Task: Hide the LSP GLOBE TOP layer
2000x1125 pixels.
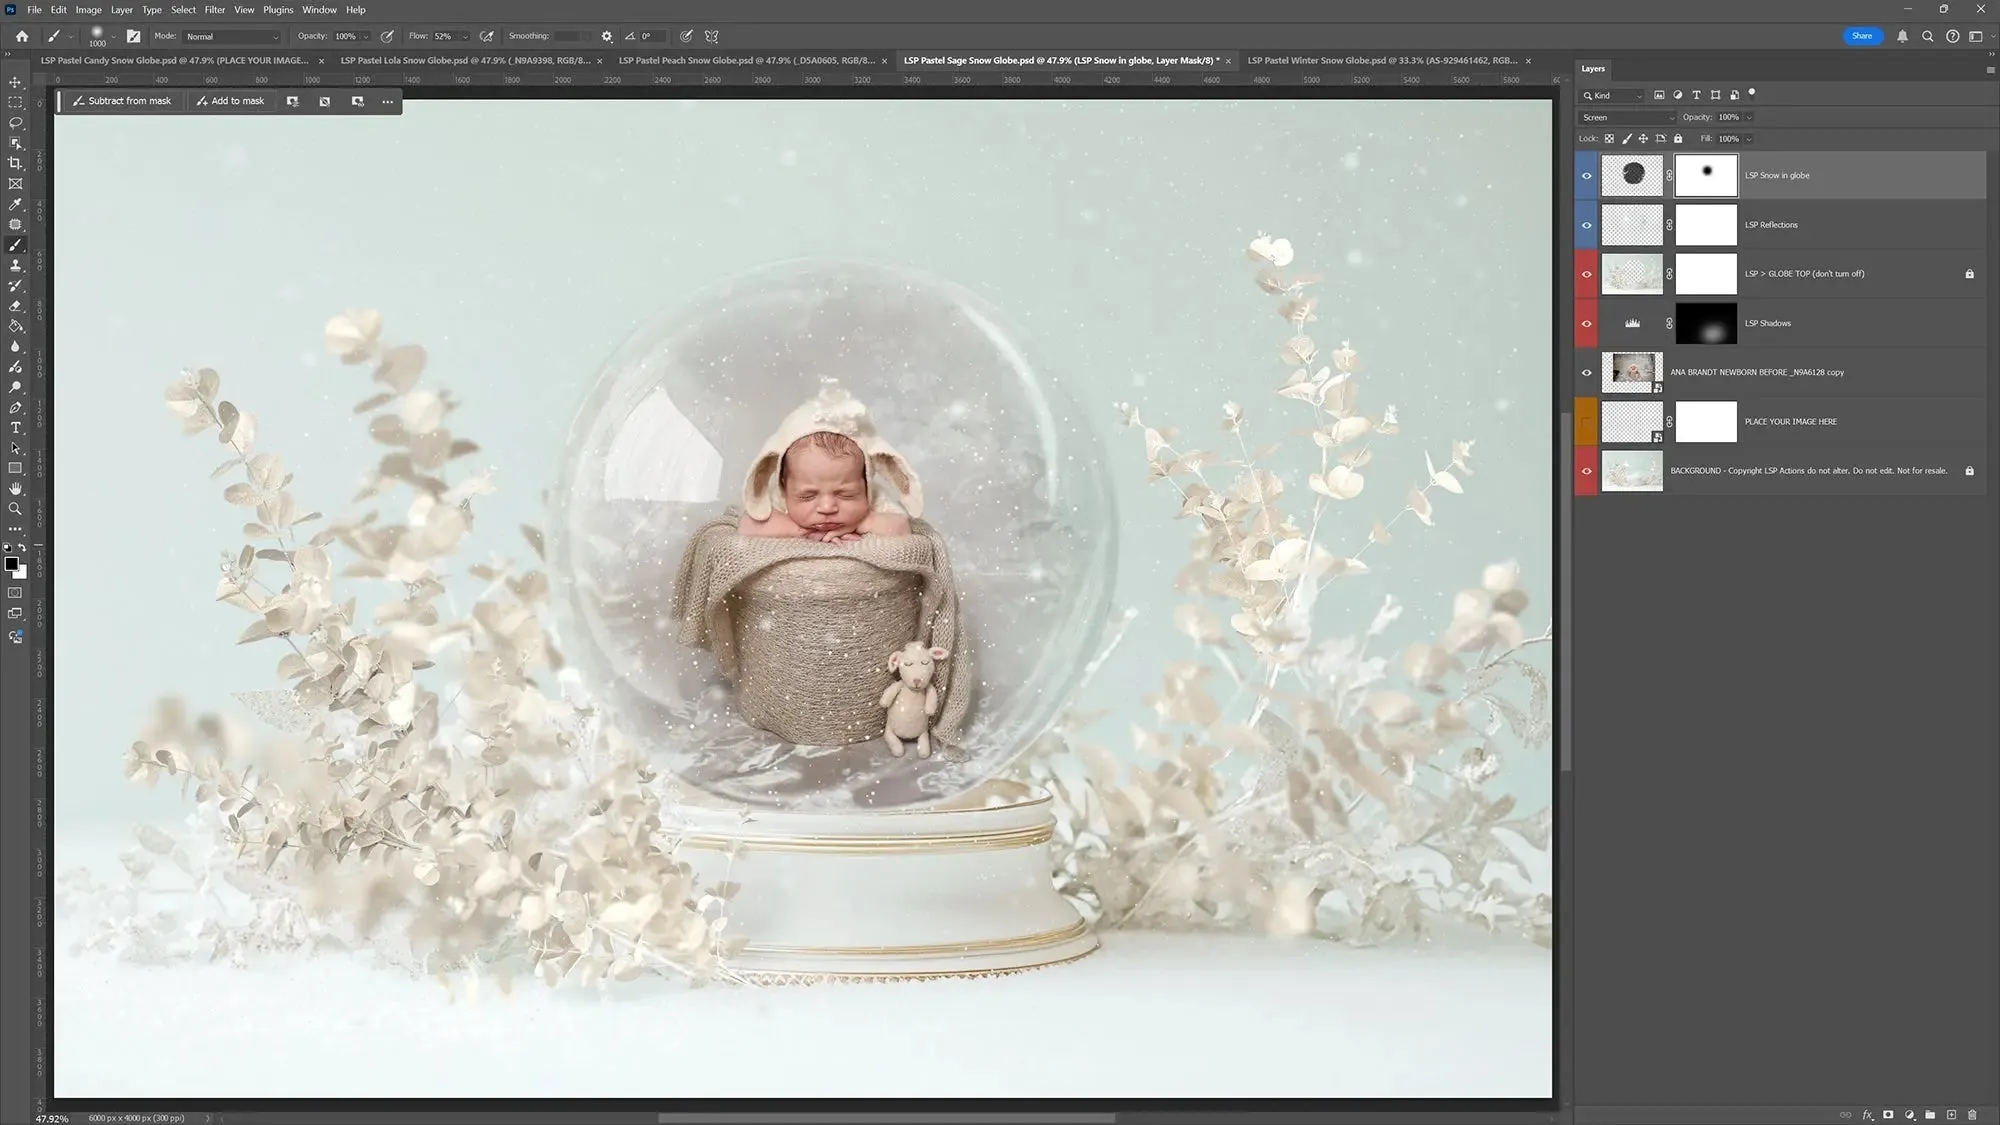Action: point(1586,274)
